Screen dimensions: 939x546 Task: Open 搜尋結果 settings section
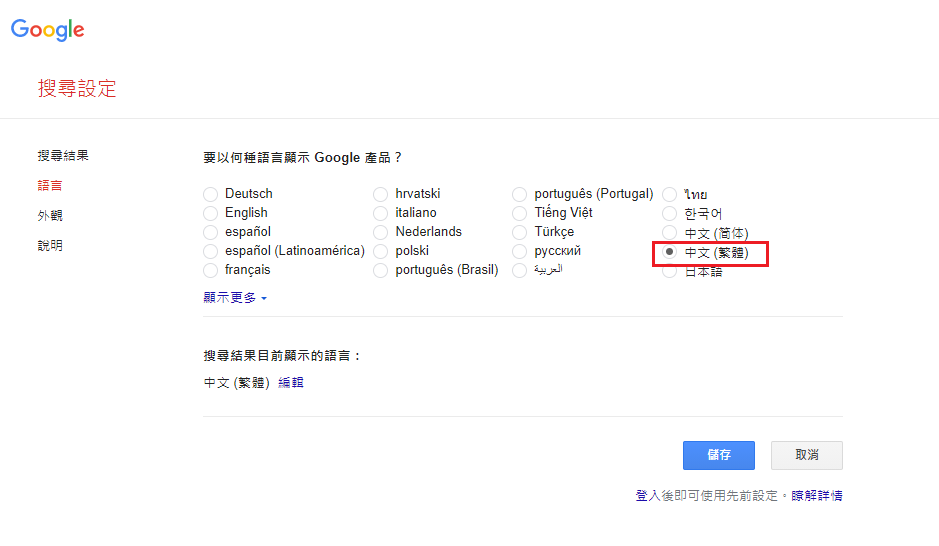click(x=63, y=156)
